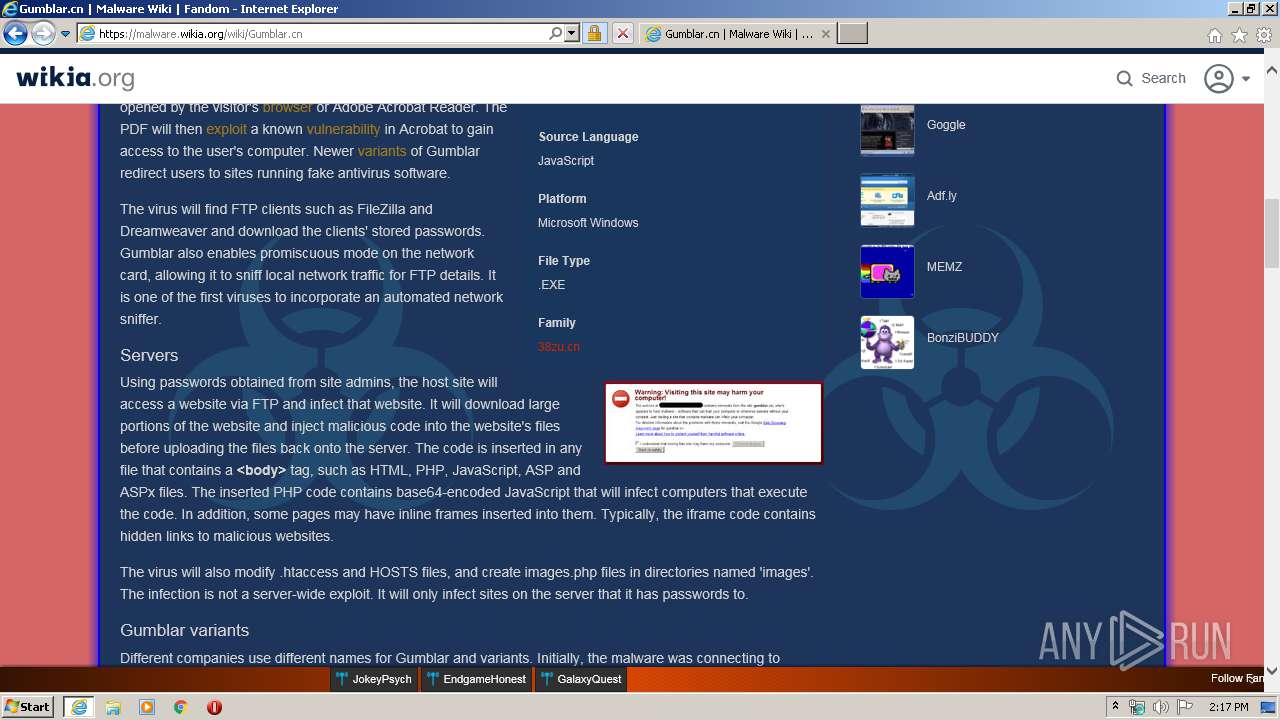Open the BonziBUDDY purple gorilla thumbnail

(x=887, y=342)
